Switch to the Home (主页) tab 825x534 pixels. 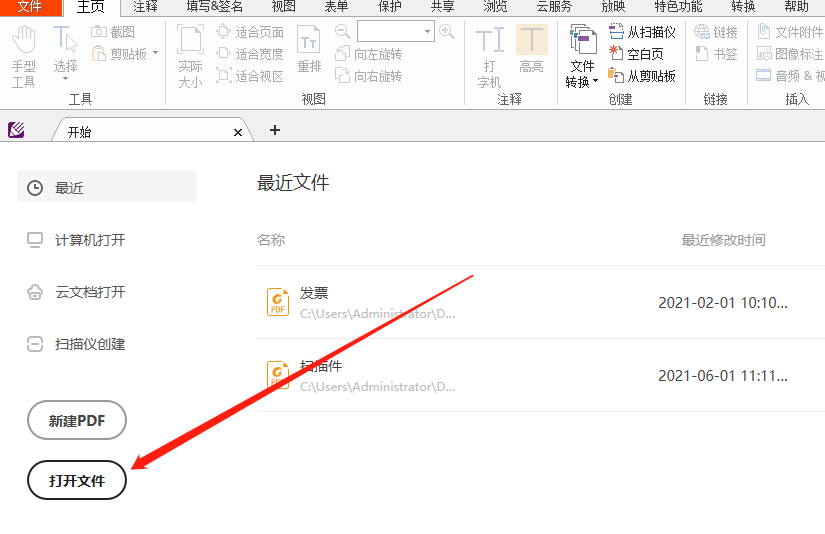tap(90, 7)
